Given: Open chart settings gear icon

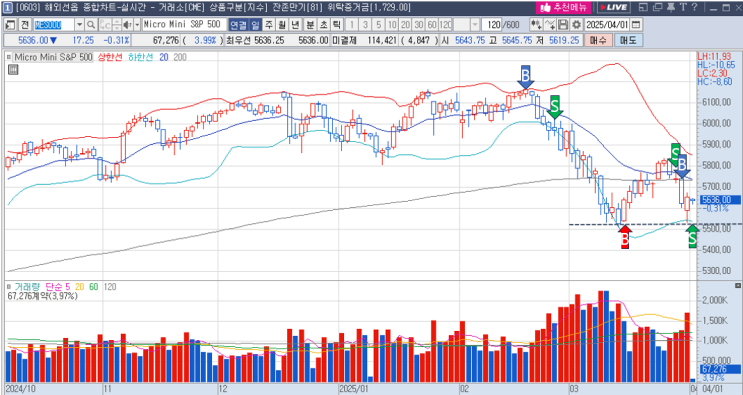Looking at the screenshot, I should point(576,25).
